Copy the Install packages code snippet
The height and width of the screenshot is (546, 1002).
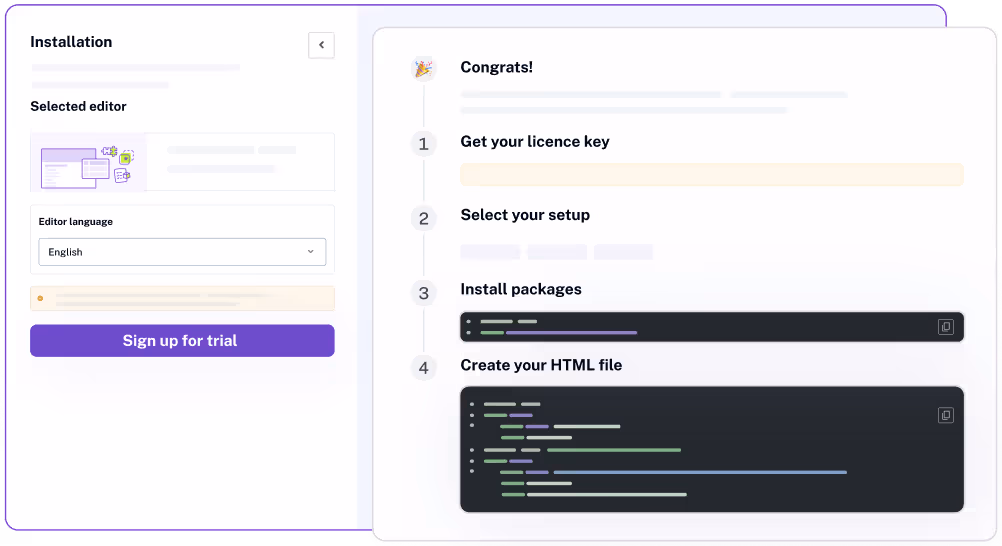(945, 327)
